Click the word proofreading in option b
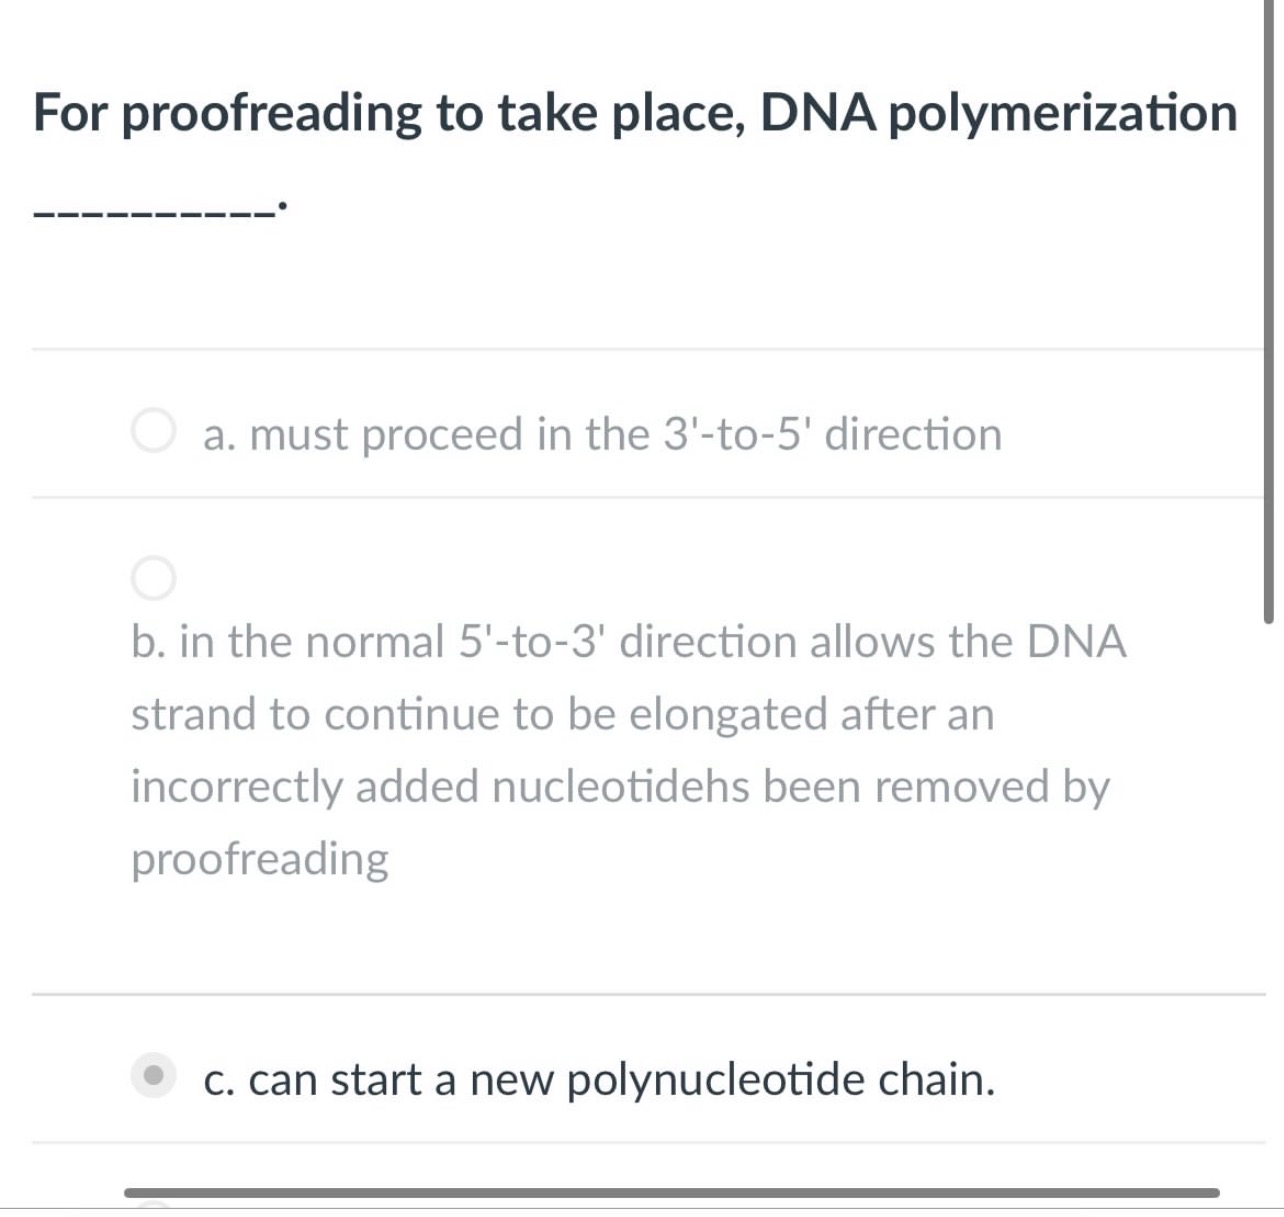The width and height of the screenshot is (1284, 1217). pos(258,857)
